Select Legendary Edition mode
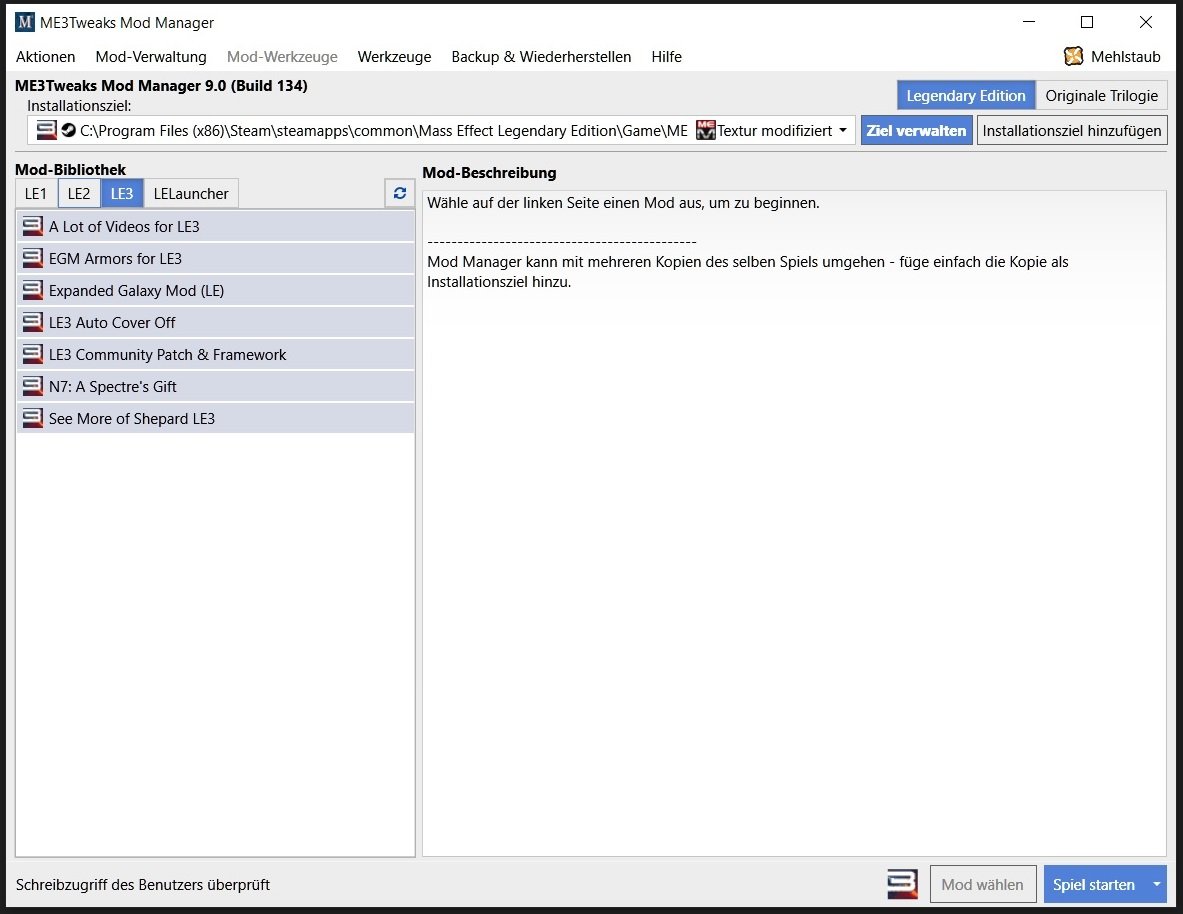 [x=966, y=95]
